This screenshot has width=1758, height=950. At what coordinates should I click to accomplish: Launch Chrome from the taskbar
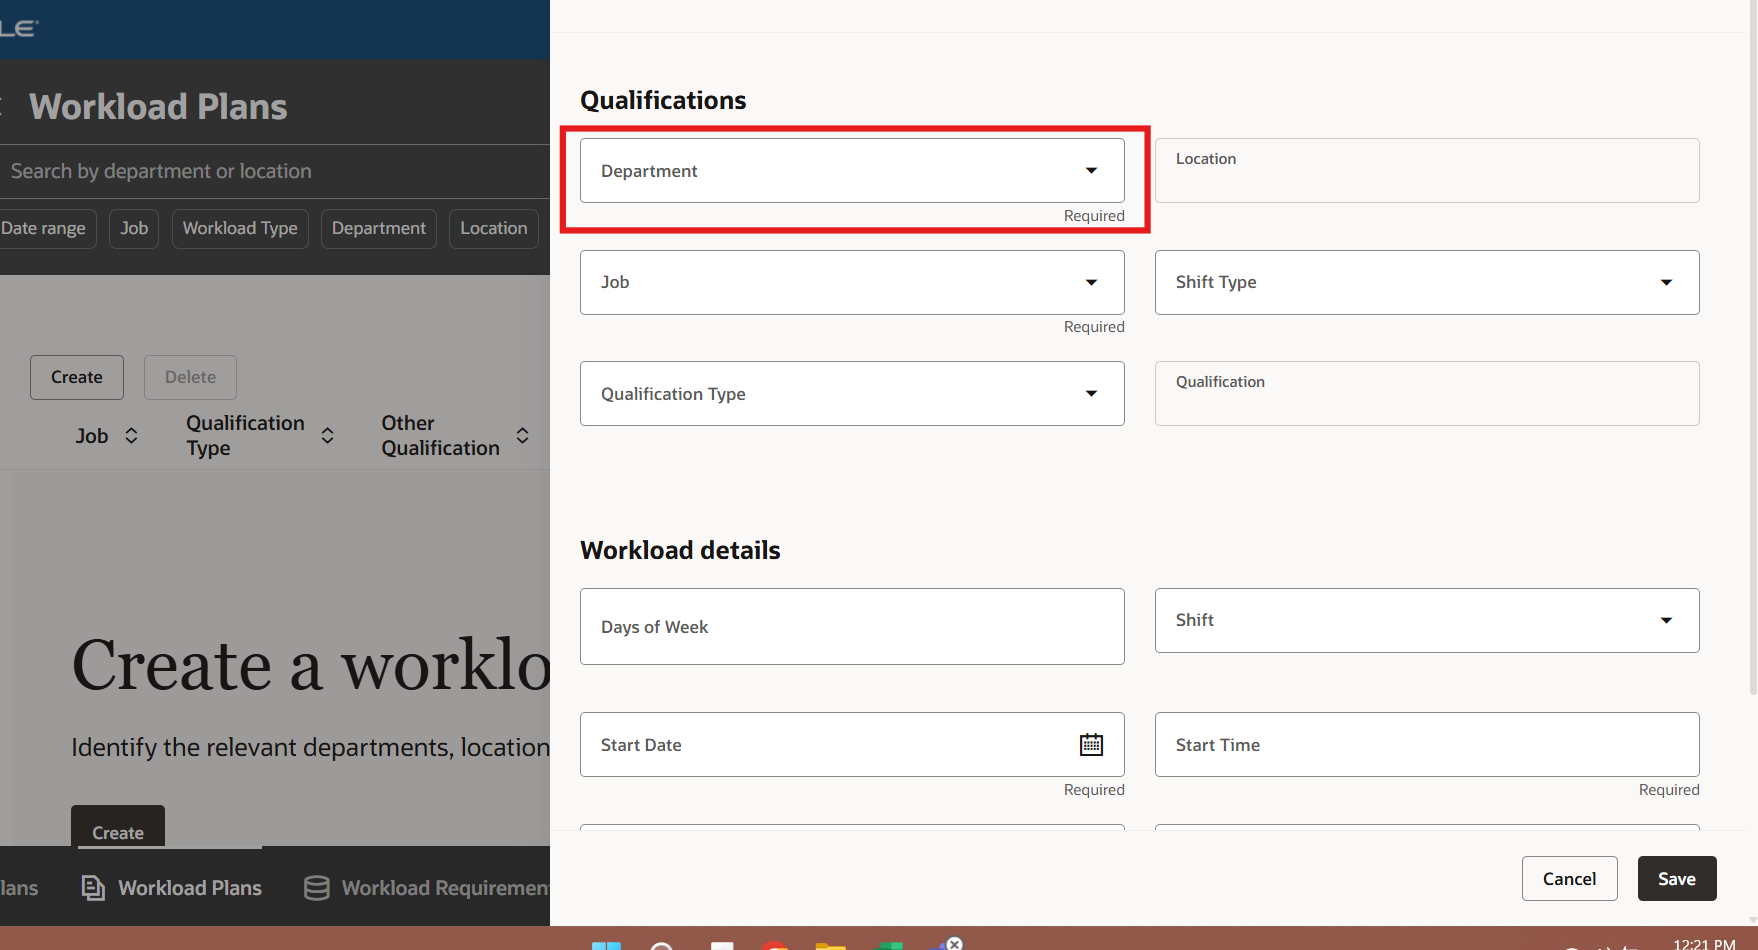775,944
